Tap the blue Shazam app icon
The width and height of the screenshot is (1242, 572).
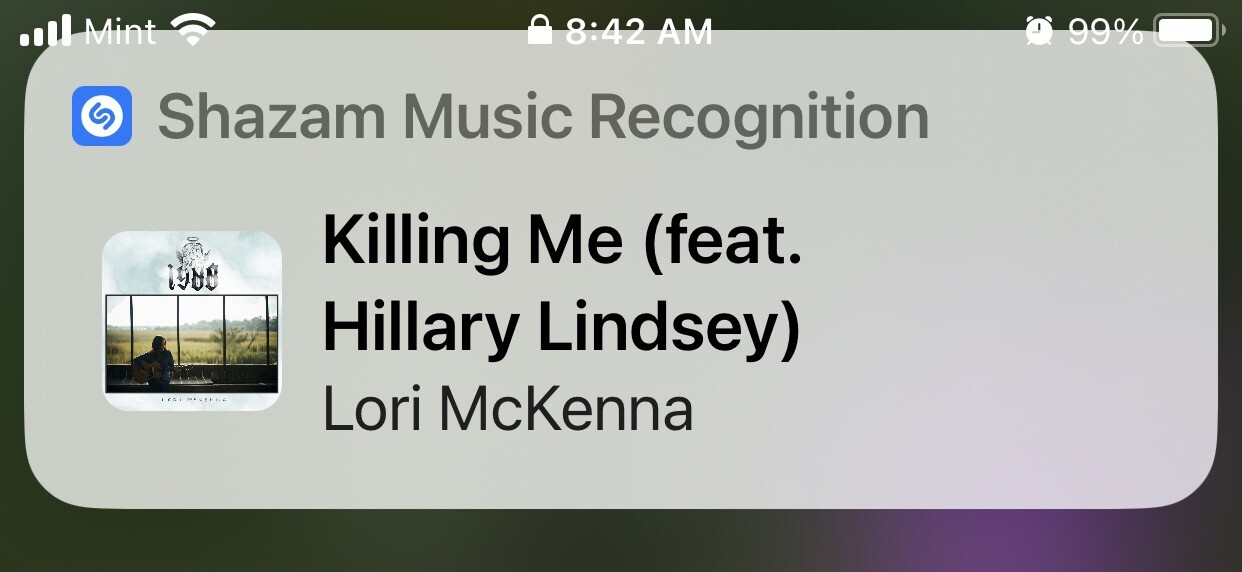point(102,116)
